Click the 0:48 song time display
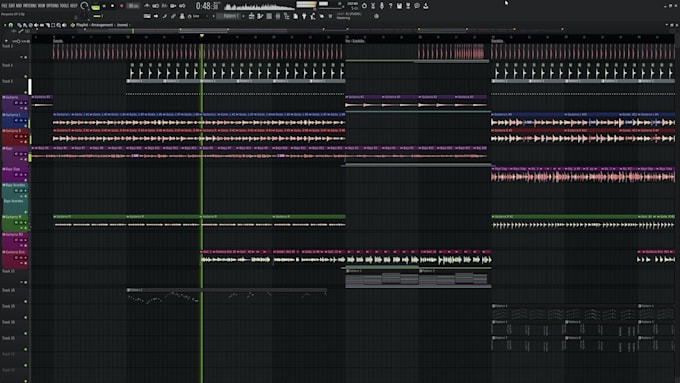Screen dimensions: 680x383 click(208, 6)
